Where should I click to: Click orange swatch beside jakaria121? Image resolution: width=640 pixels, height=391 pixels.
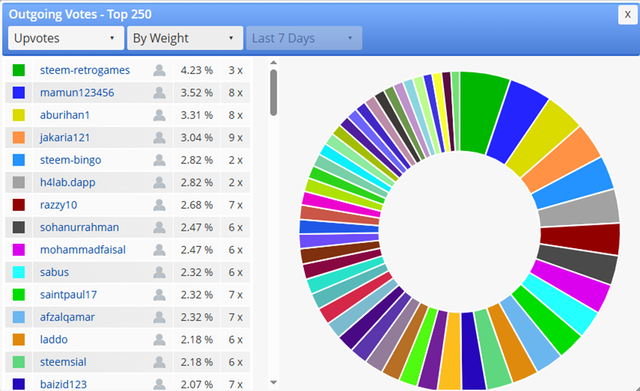coord(19,138)
